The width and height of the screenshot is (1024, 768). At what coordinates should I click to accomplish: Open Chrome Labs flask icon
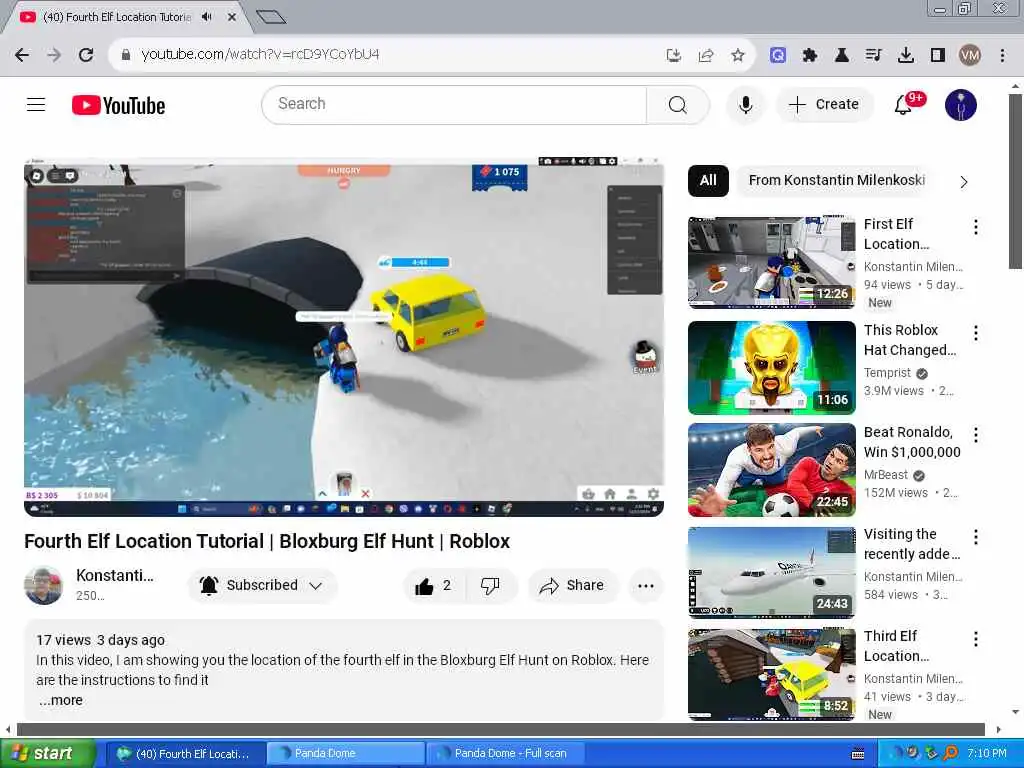(x=842, y=55)
